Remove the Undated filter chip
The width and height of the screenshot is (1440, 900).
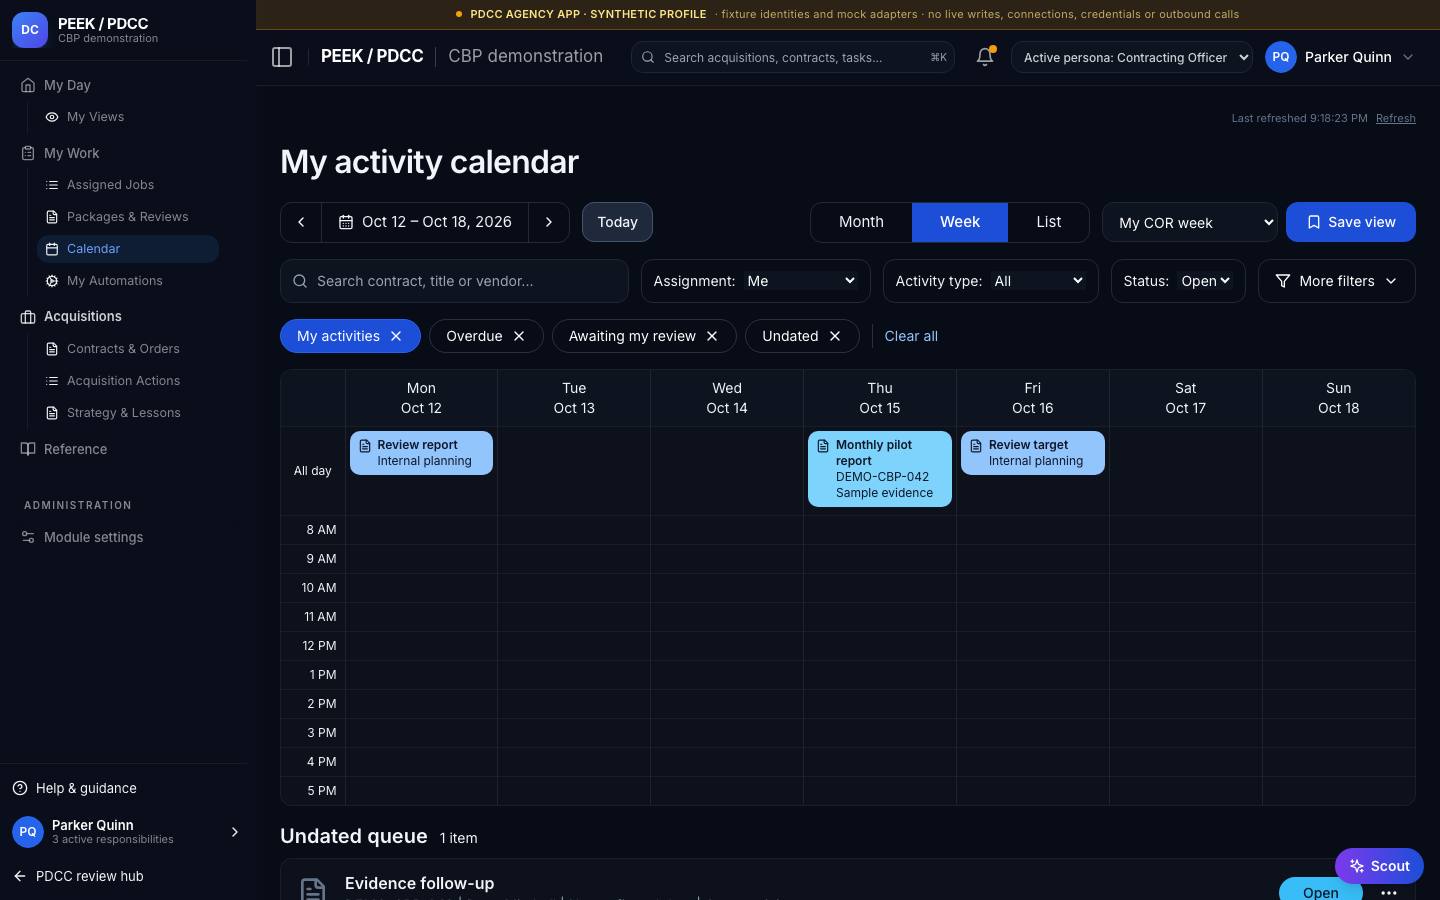pyautogui.click(x=835, y=336)
